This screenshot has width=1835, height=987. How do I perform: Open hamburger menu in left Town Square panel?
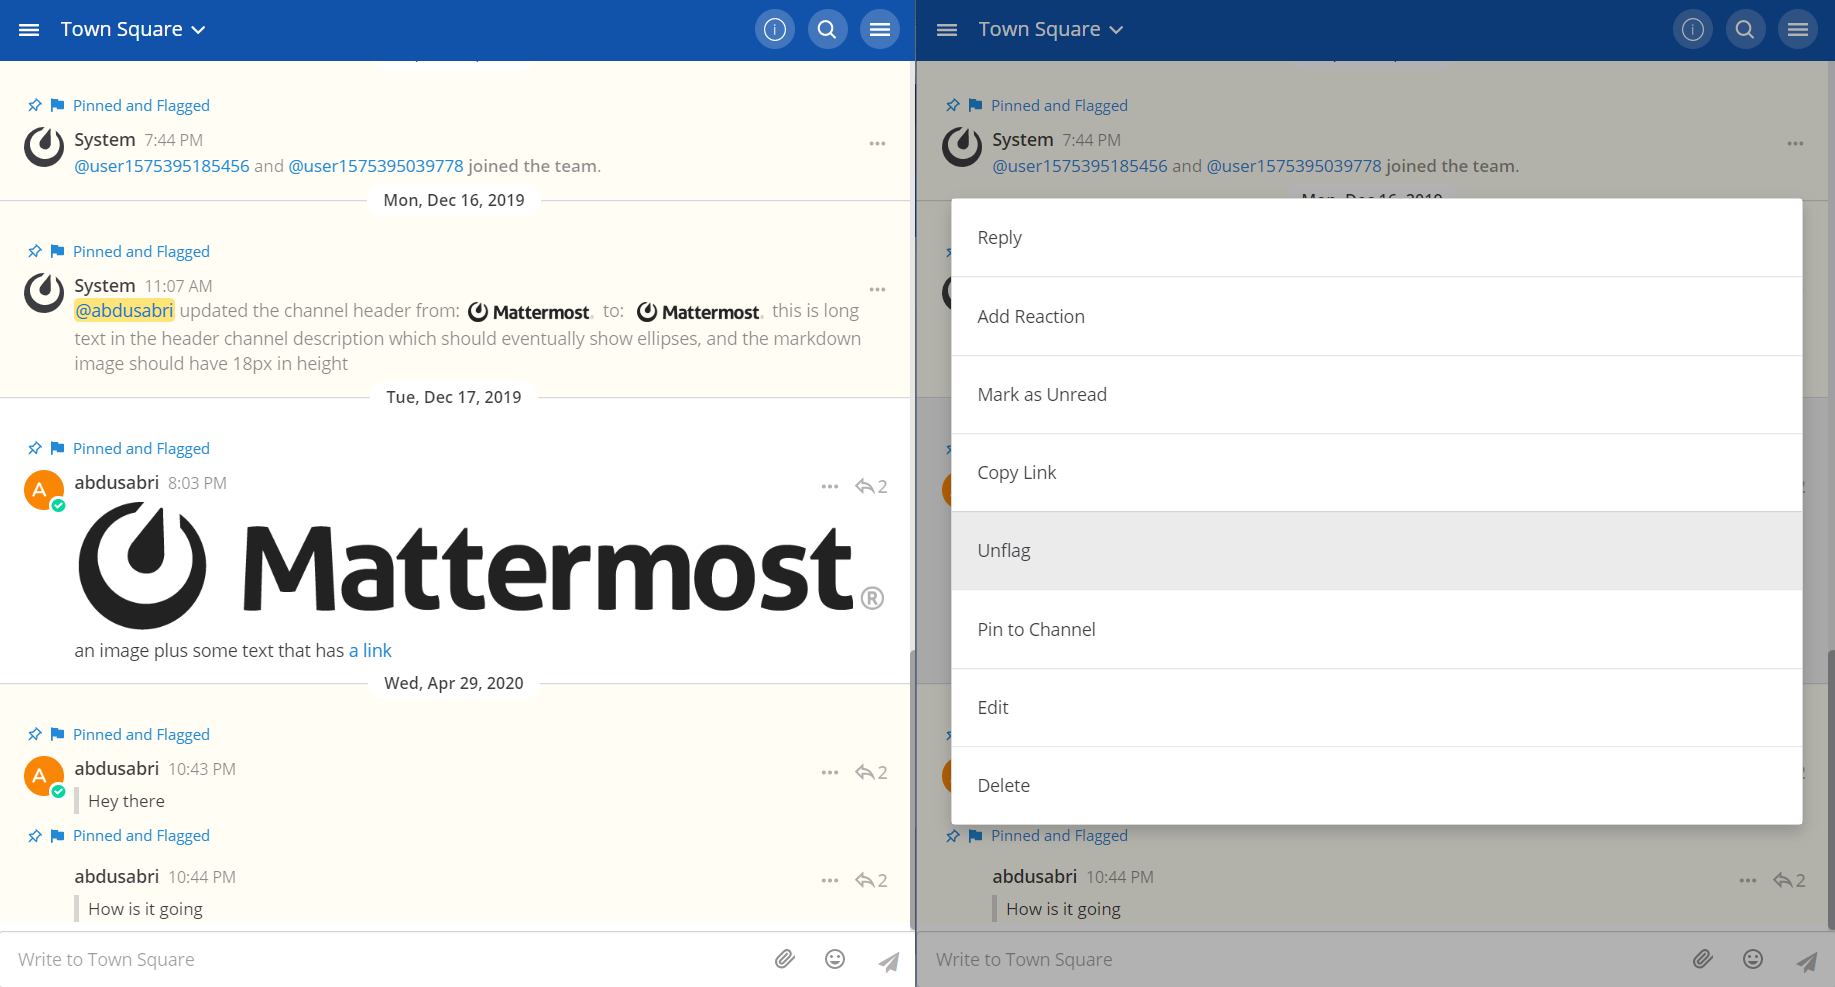(x=29, y=30)
